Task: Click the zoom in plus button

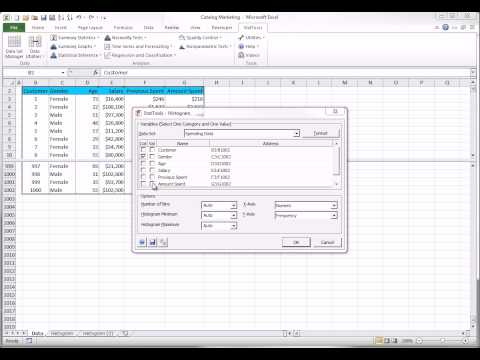Action: tap(466, 341)
